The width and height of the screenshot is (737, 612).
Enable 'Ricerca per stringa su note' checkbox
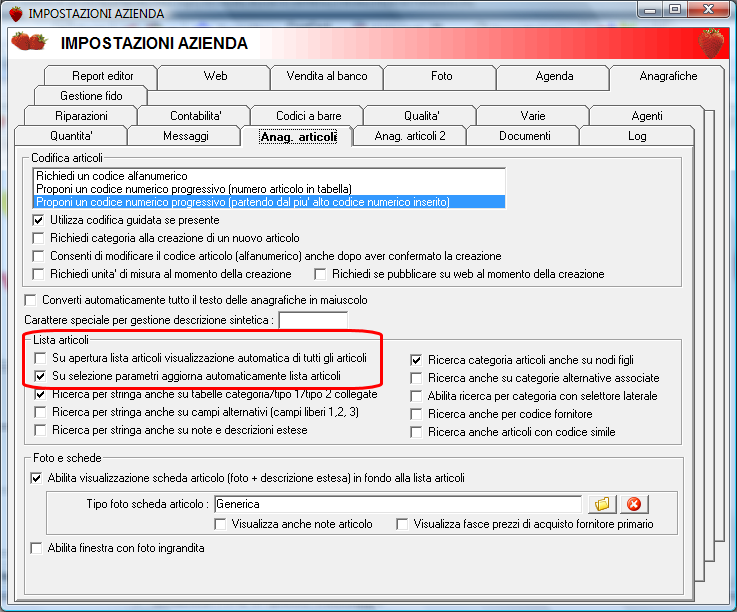point(40,430)
